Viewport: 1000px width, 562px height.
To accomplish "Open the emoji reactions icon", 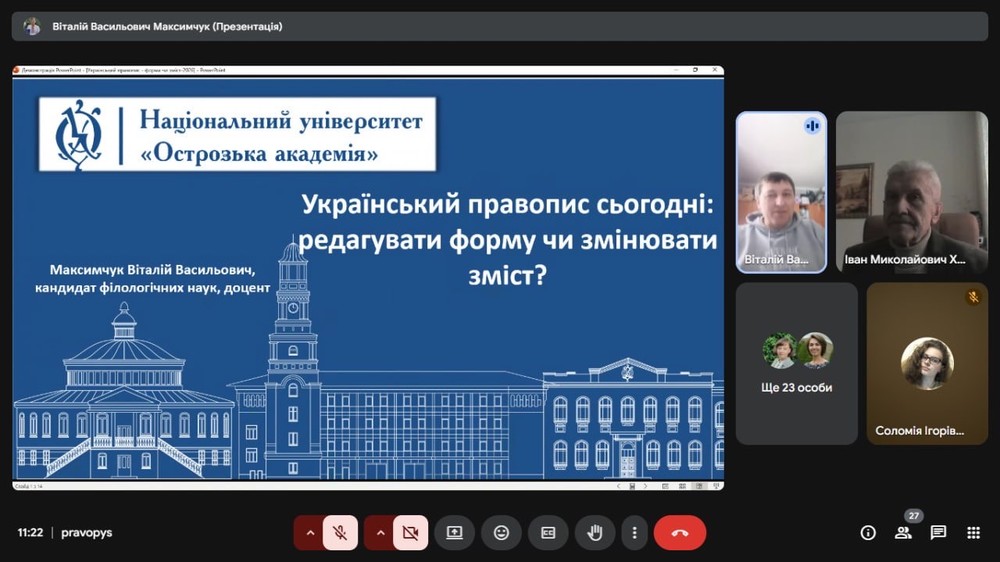I will (501, 533).
